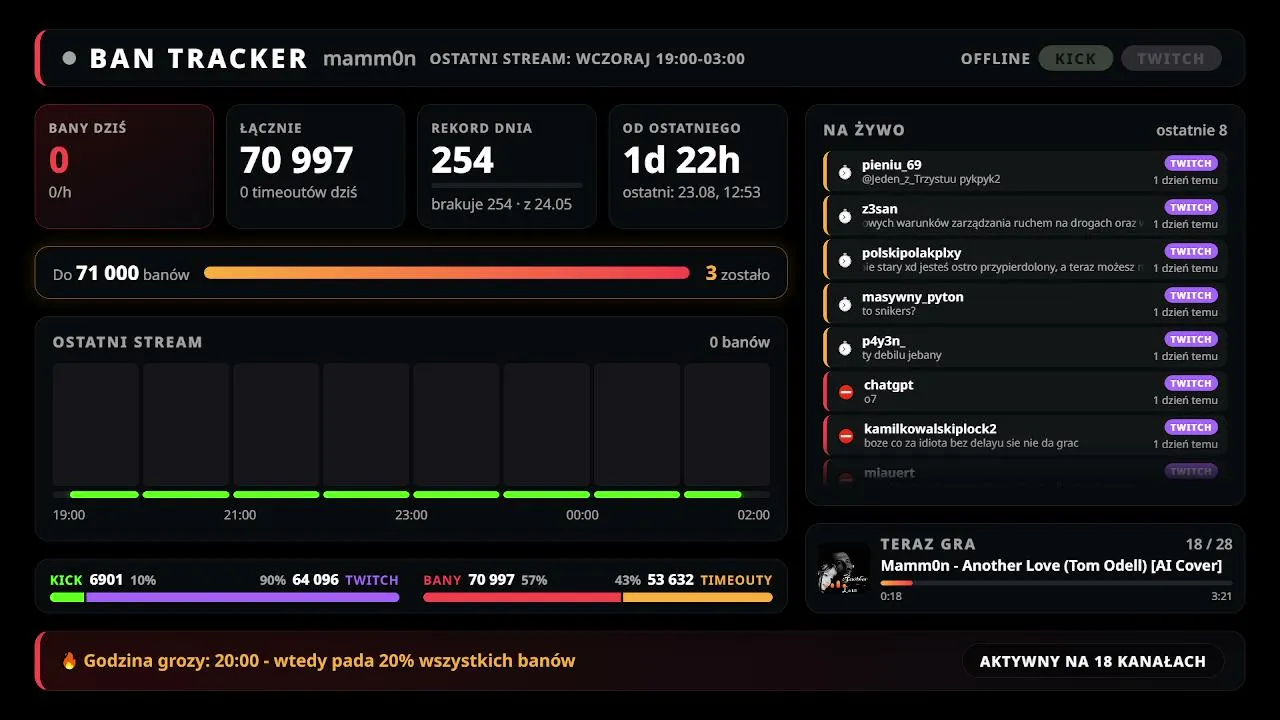Select the username masywny_pyton in live feed

pyautogui.click(x=913, y=297)
